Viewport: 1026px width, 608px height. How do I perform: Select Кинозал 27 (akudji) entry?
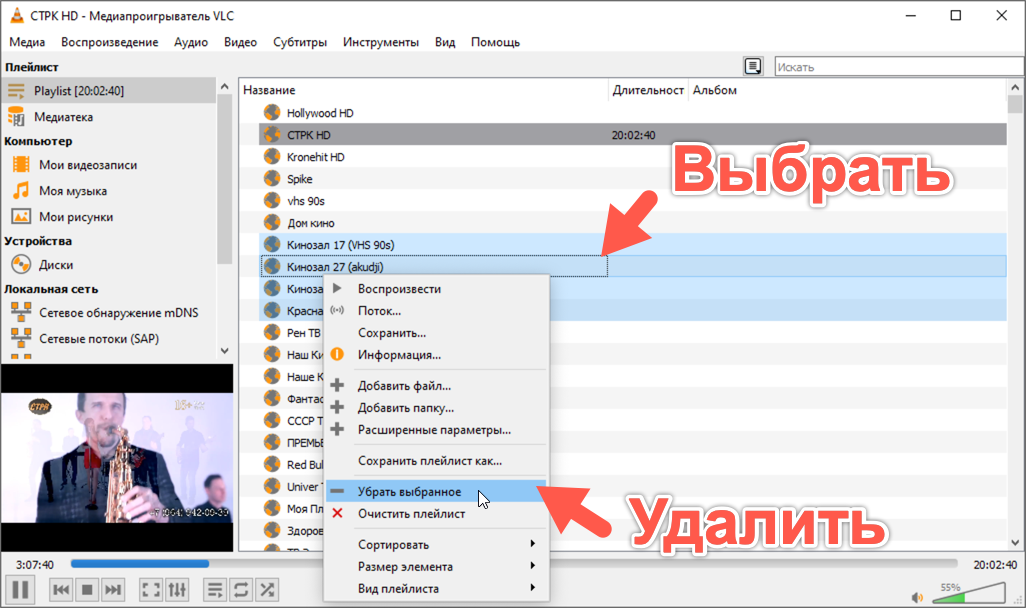click(335, 267)
